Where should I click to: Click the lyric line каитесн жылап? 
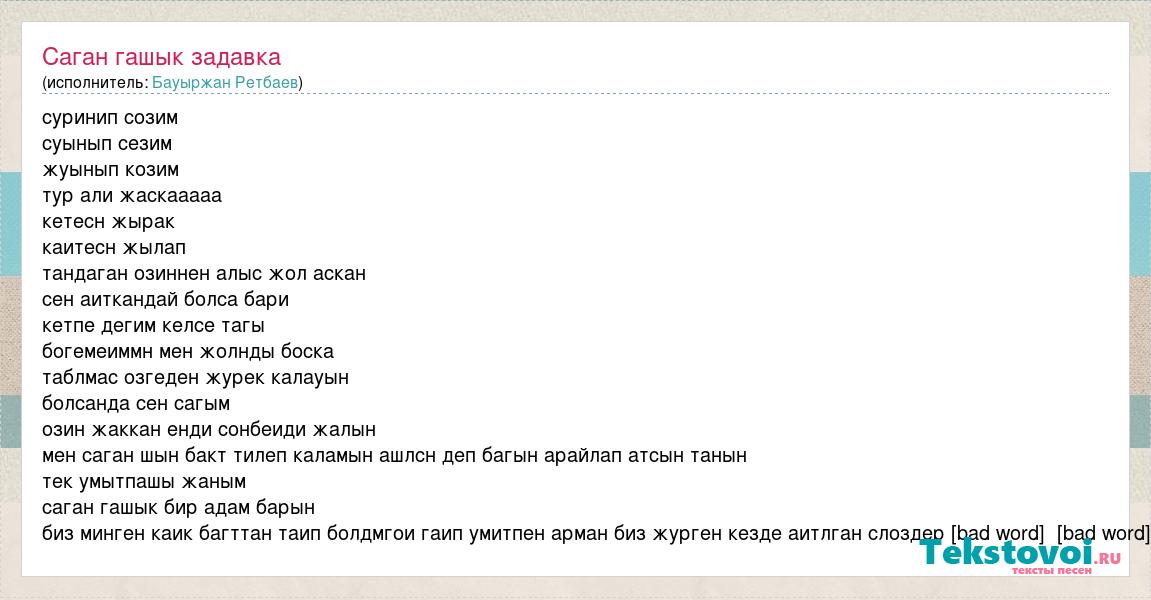click(114, 248)
